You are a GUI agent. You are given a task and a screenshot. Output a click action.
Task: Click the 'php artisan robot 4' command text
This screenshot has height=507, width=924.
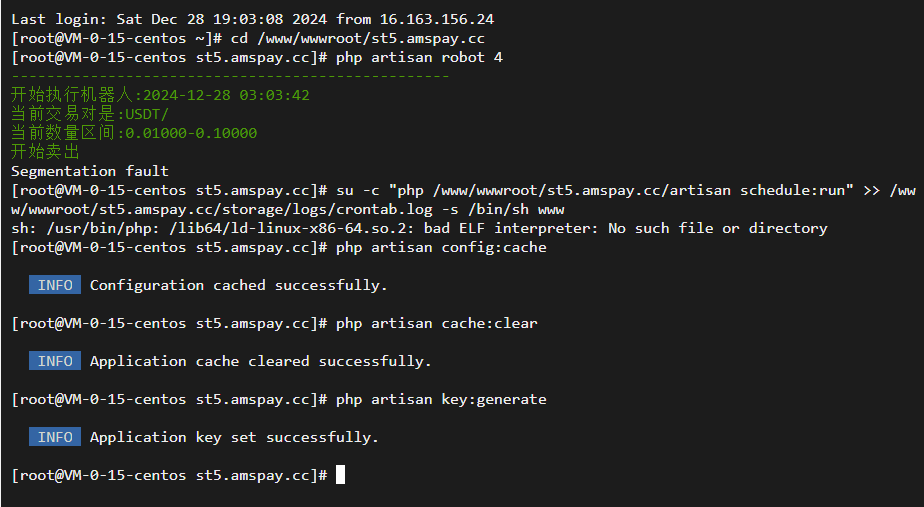(x=419, y=57)
